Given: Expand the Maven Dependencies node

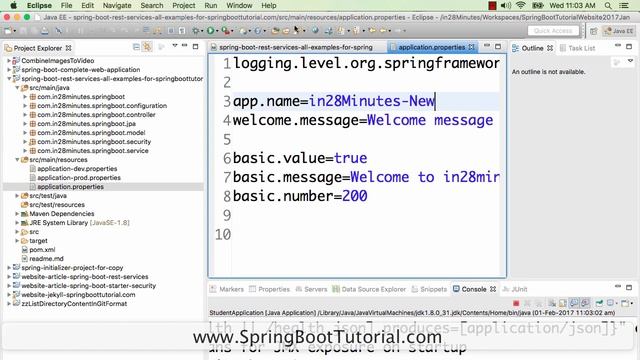Looking at the screenshot, I should pos(17,213).
